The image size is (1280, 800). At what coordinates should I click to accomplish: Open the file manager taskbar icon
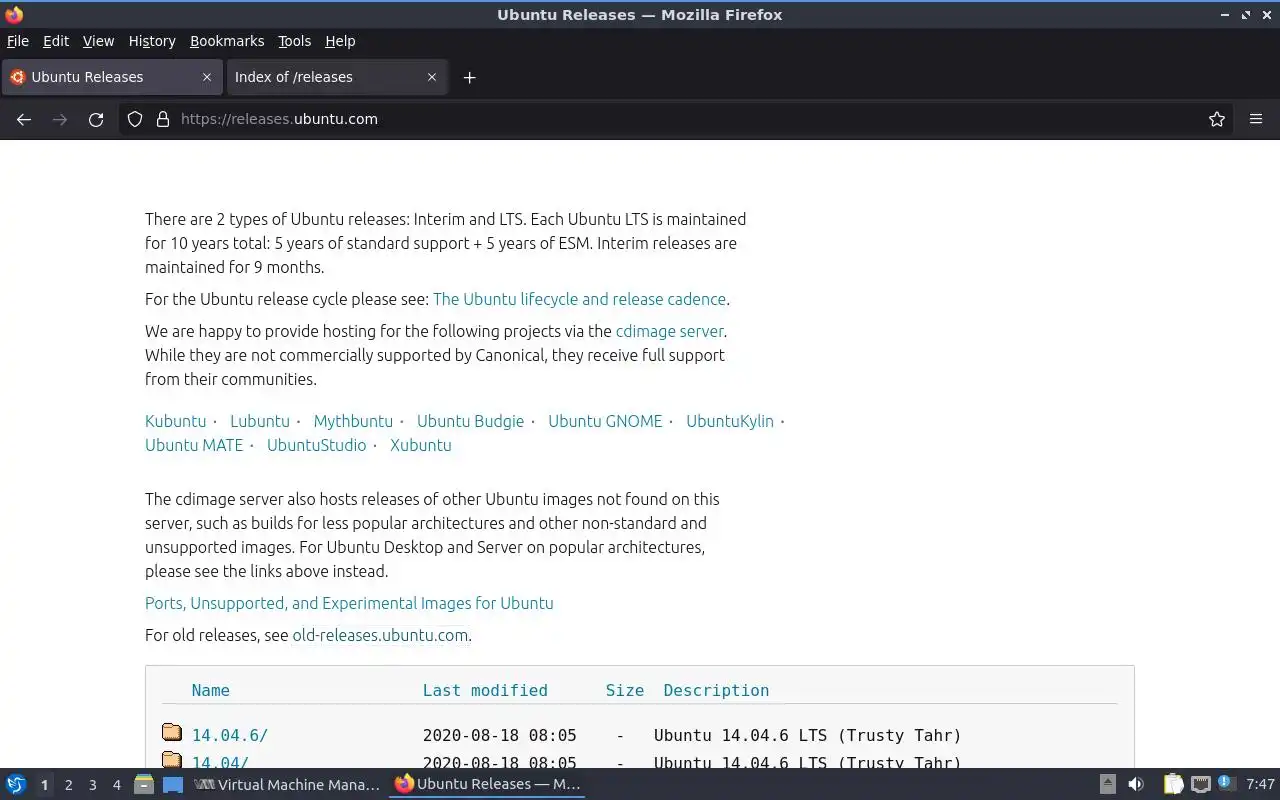click(144, 784)
